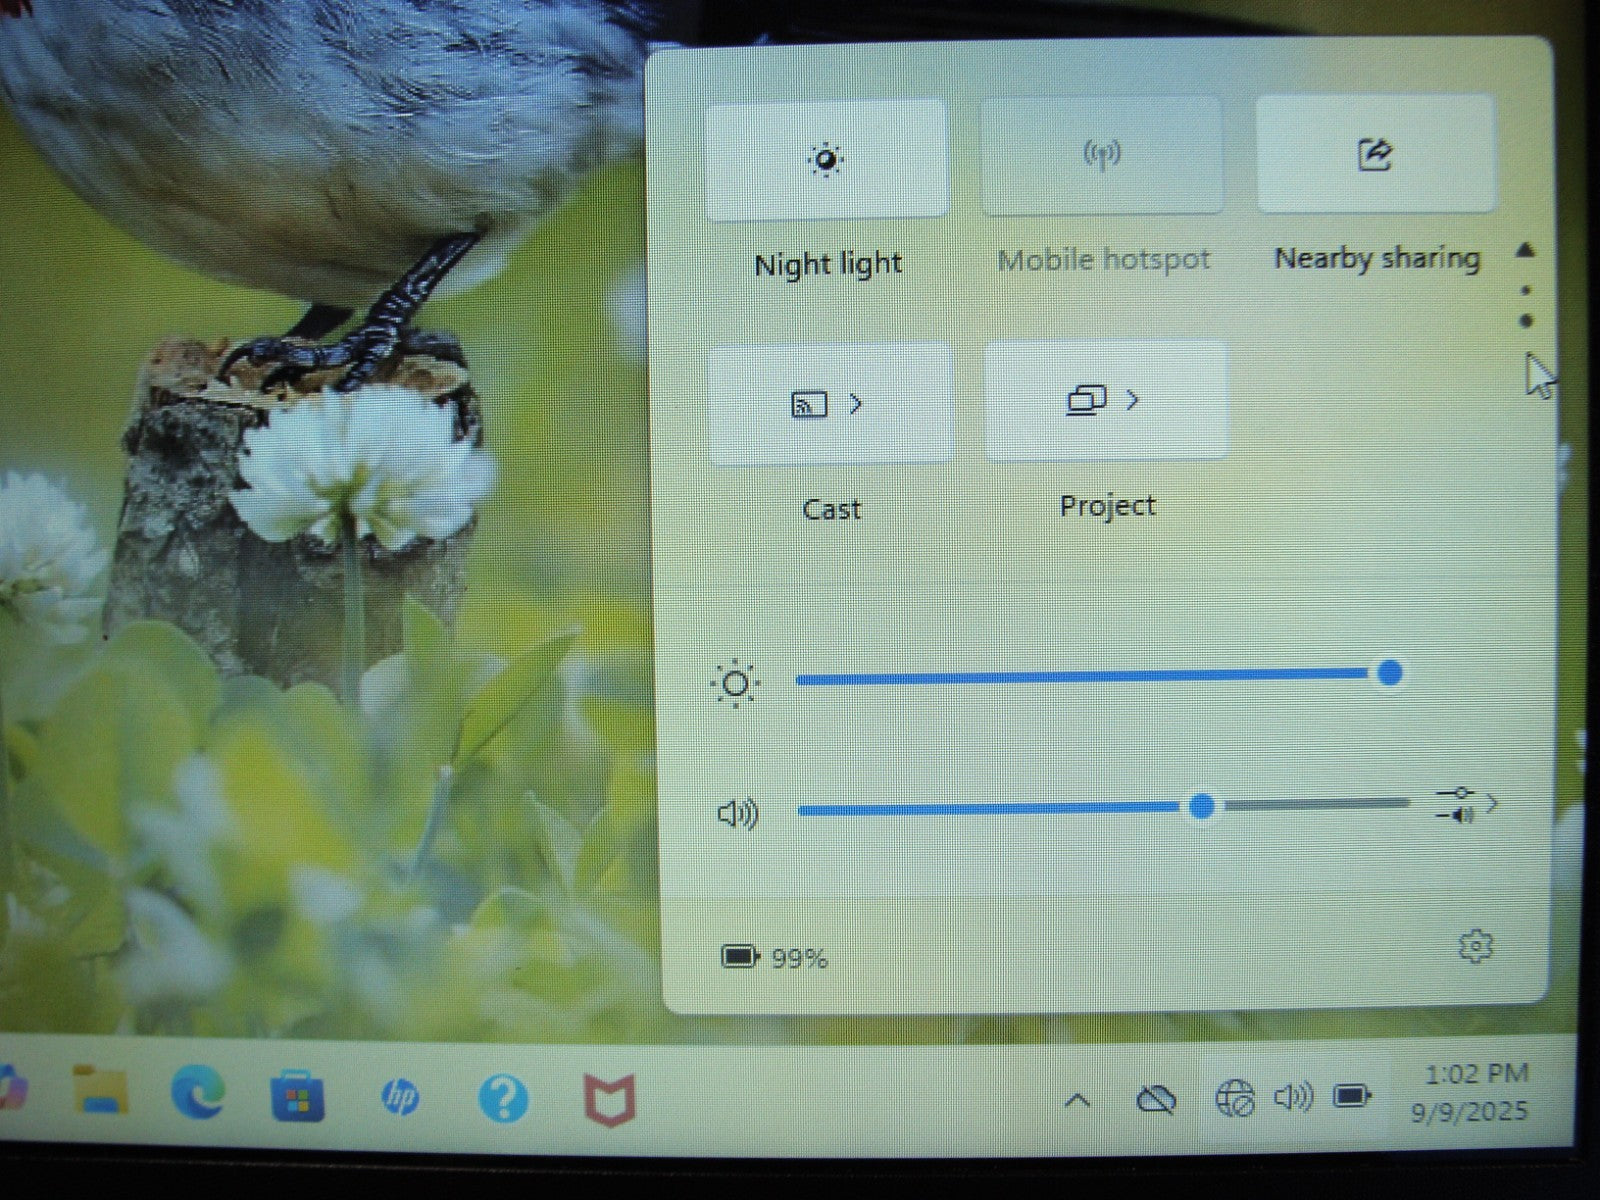Enable Nearby sharing tile
The height and width of the screenshot is (1200, 1600).
coord(1375,155)
